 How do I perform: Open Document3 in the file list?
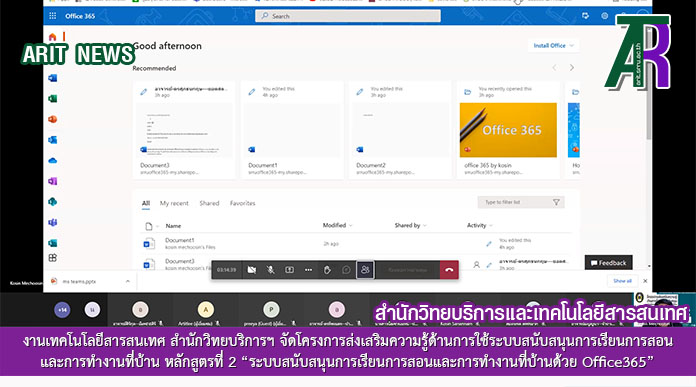179,261
